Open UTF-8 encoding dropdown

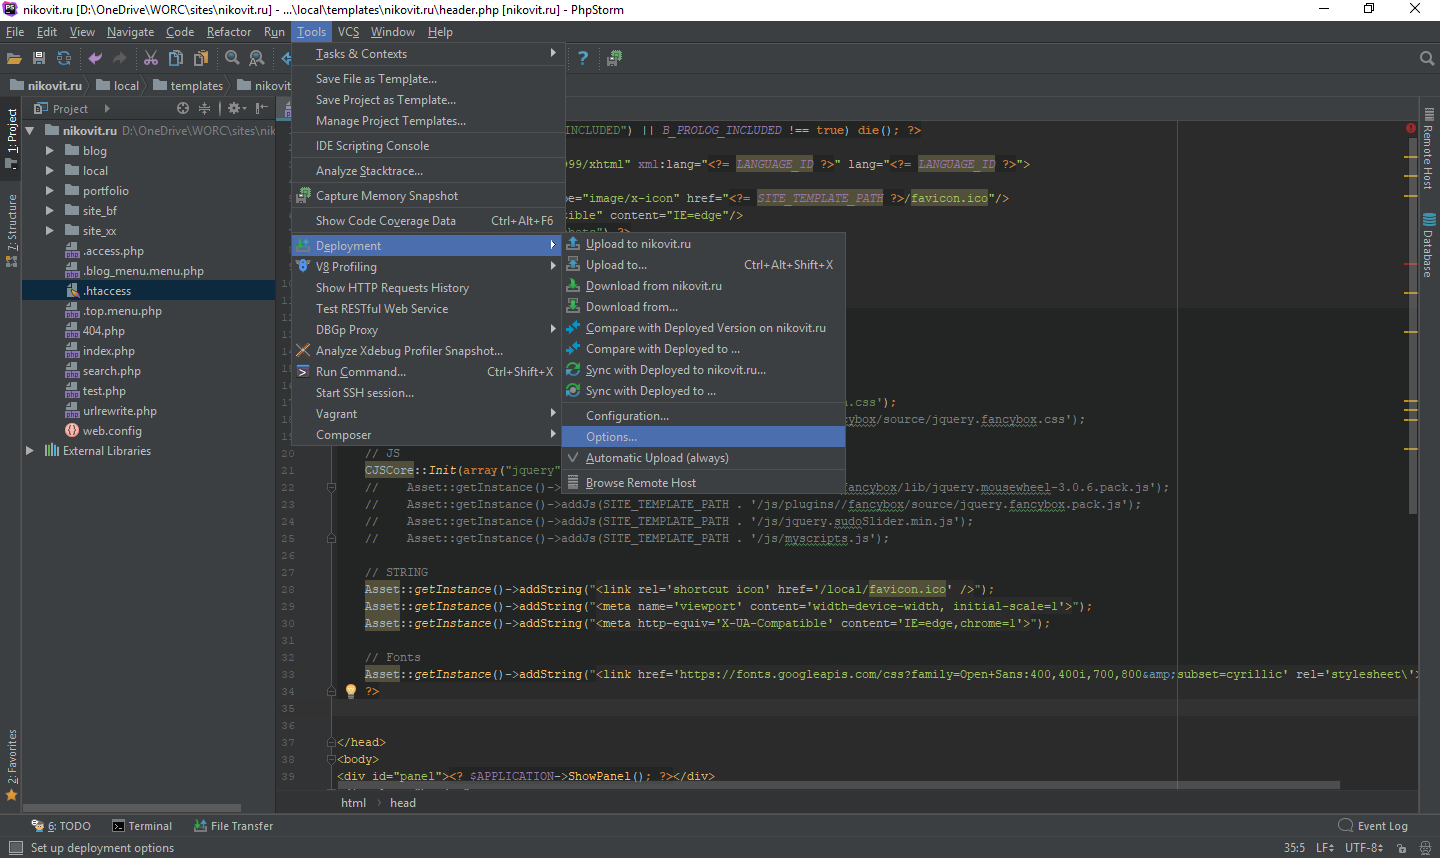coord(1364,848)
